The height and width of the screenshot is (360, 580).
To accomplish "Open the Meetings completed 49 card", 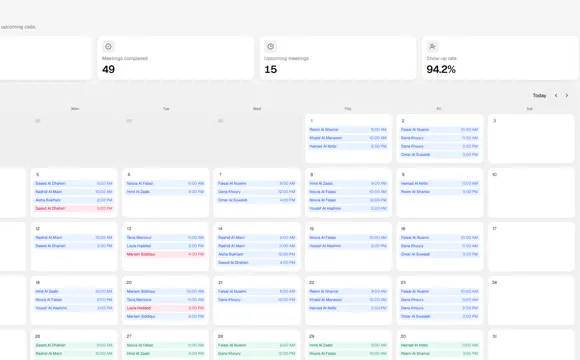I will (176, 58).
